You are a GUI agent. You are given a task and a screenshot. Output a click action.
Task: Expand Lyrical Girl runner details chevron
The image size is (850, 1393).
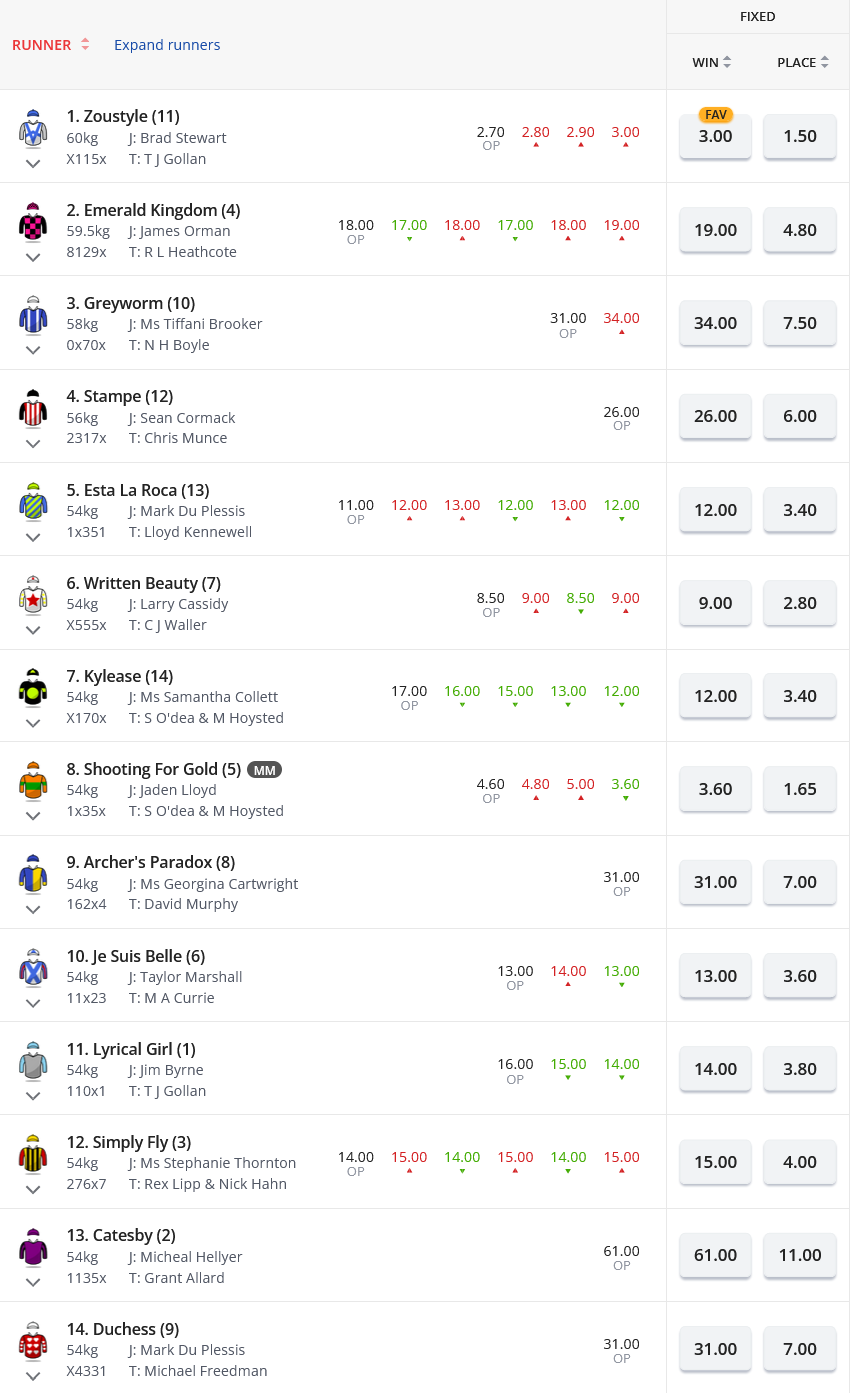(33, 1096)
